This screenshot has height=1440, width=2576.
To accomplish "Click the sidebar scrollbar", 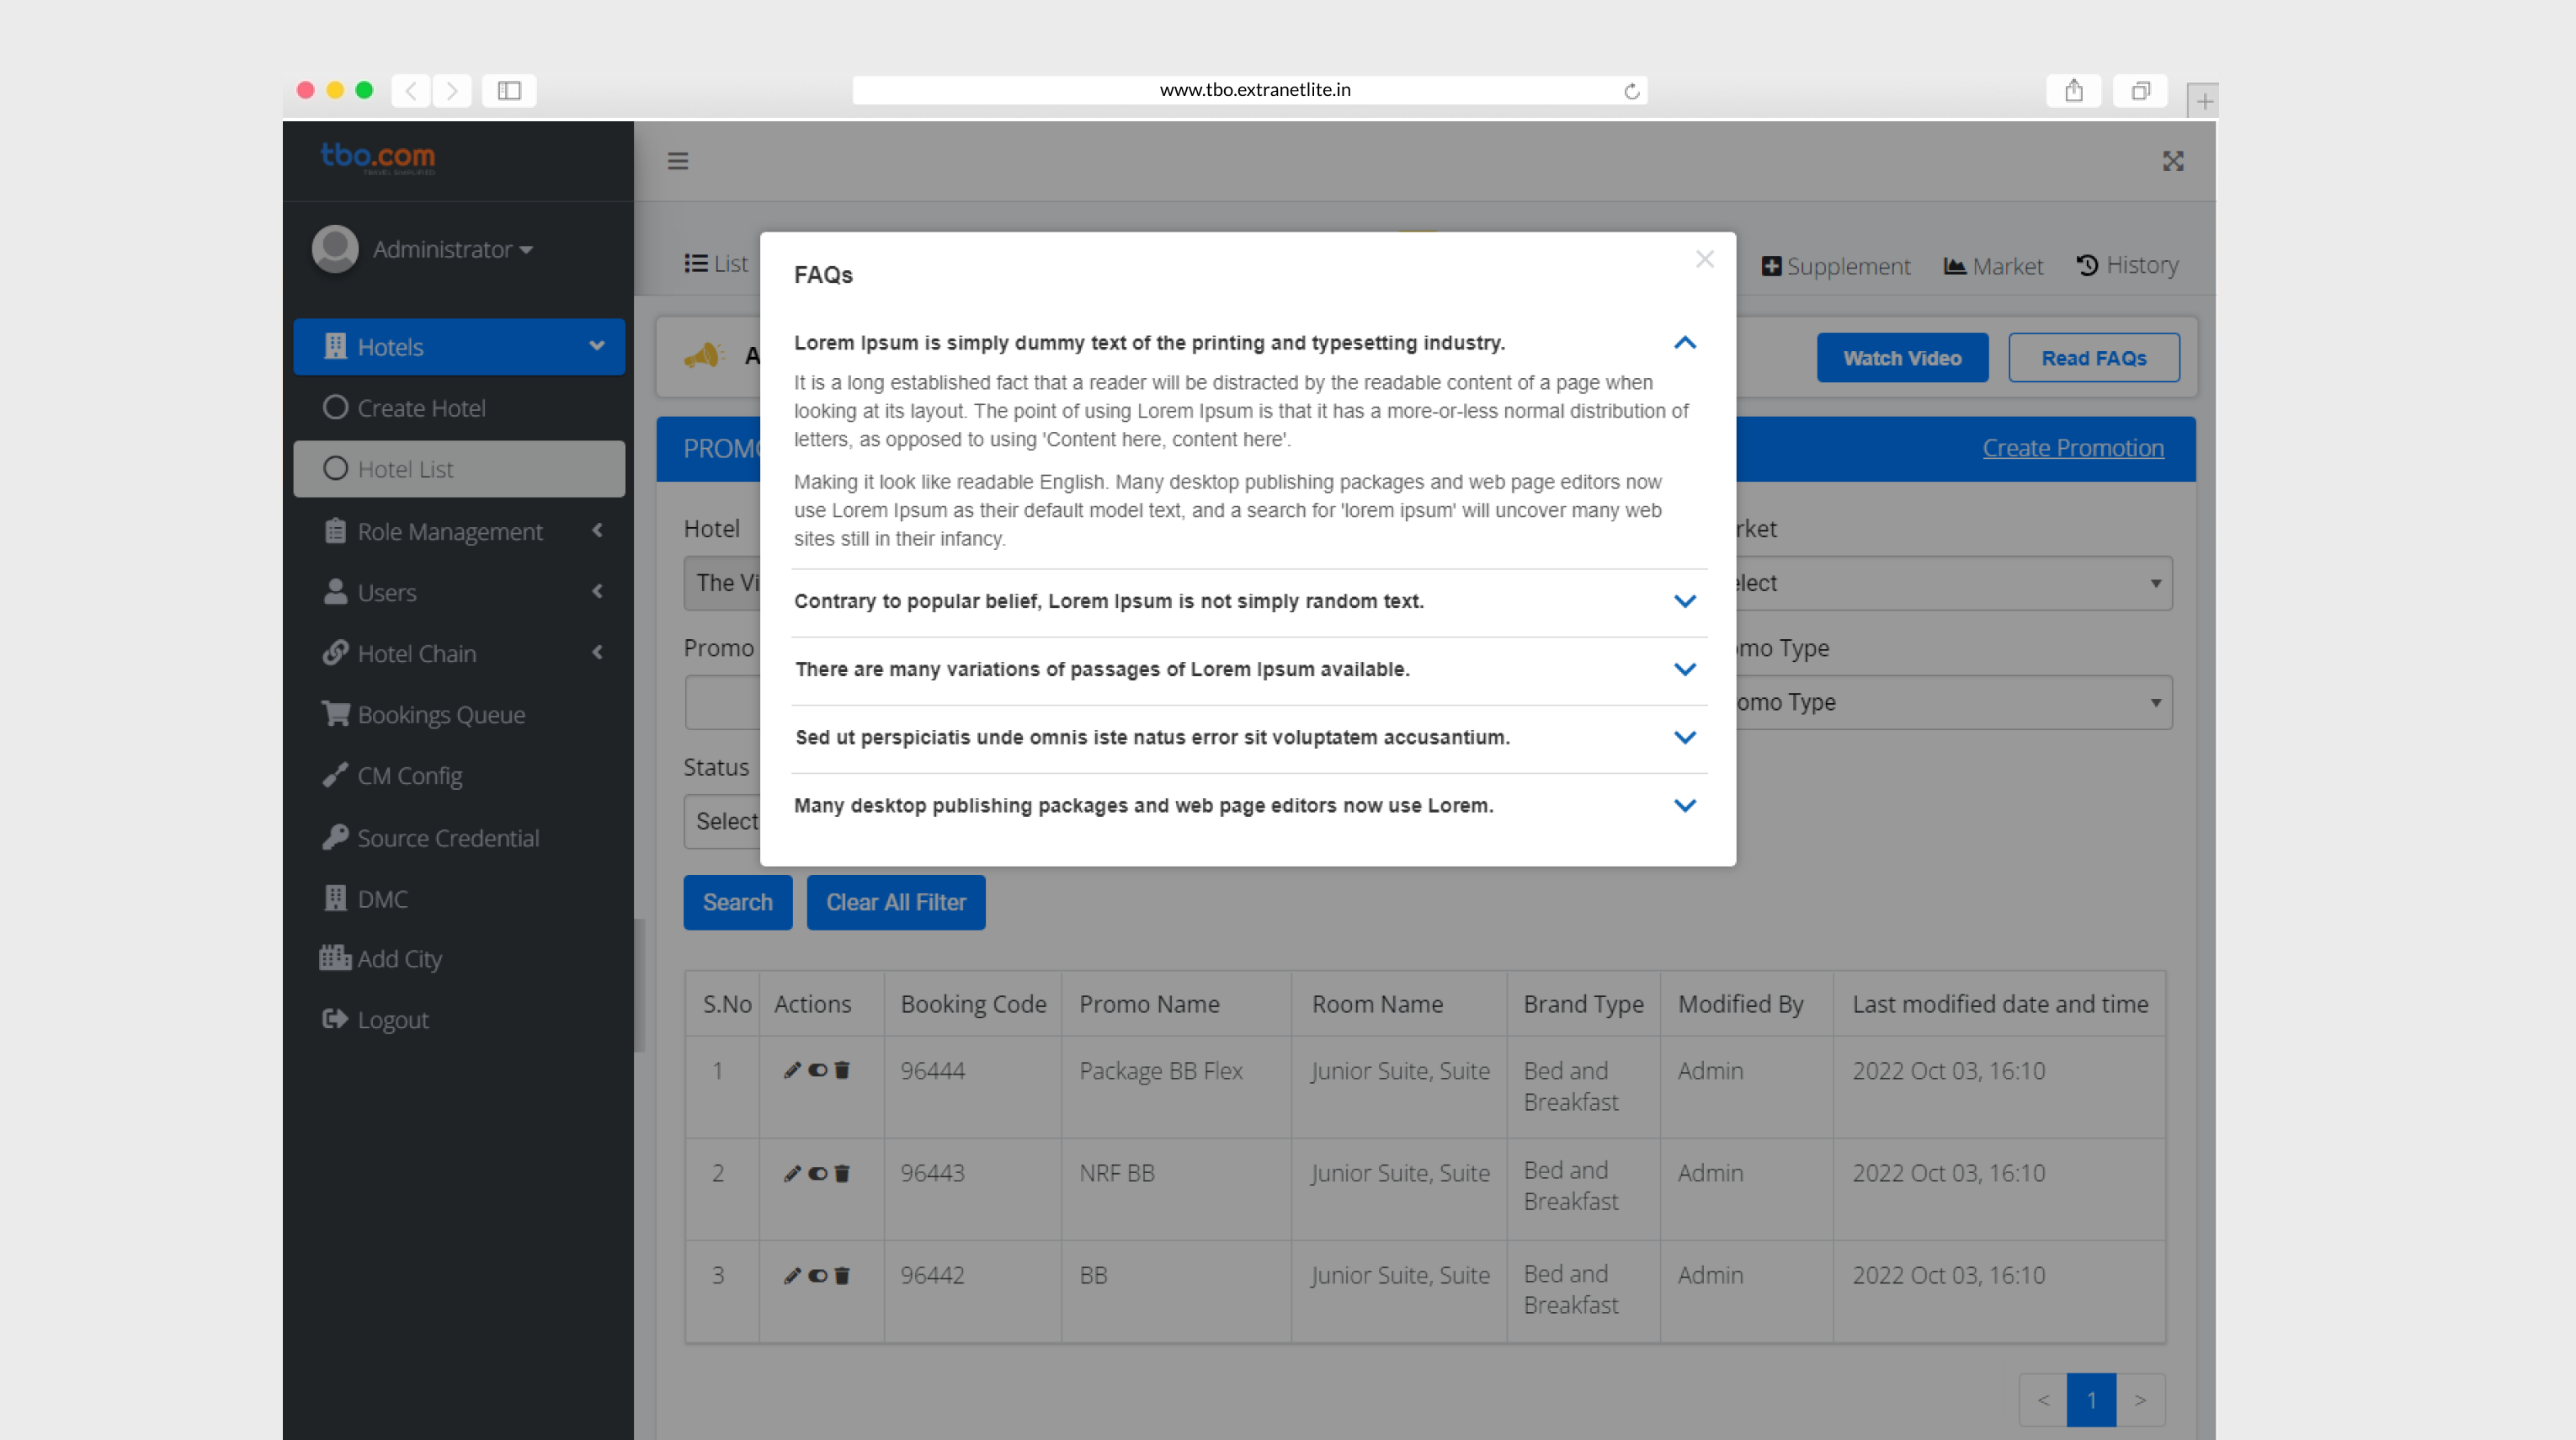I will point(639,985).
